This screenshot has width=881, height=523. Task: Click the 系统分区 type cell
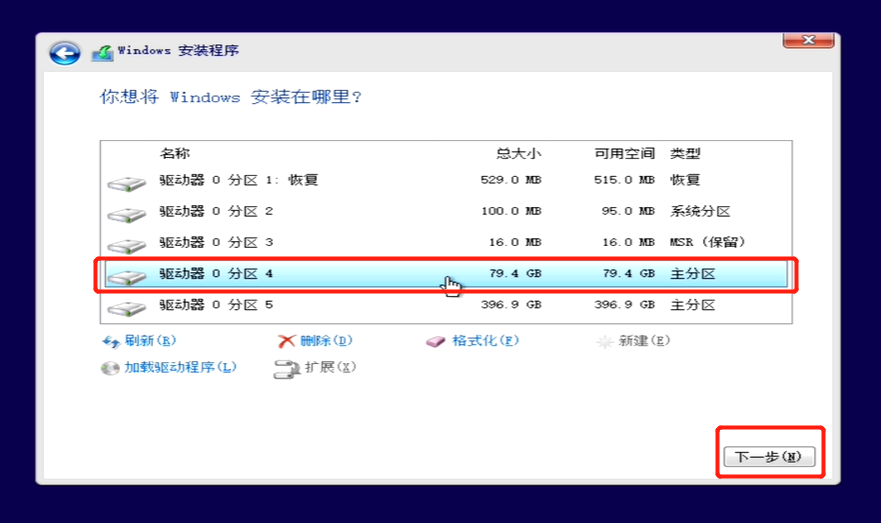[x=700, y=211]
